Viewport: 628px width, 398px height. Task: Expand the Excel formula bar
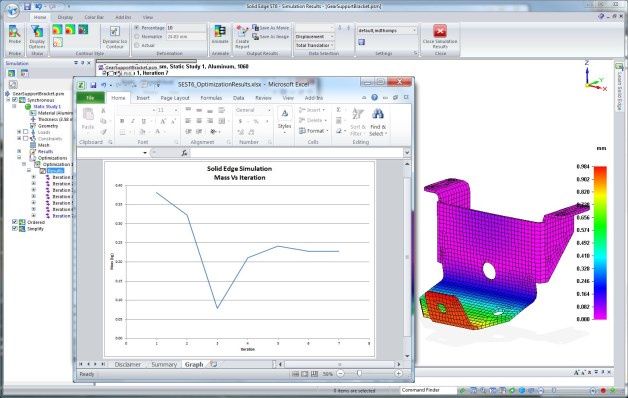point(407,153)
